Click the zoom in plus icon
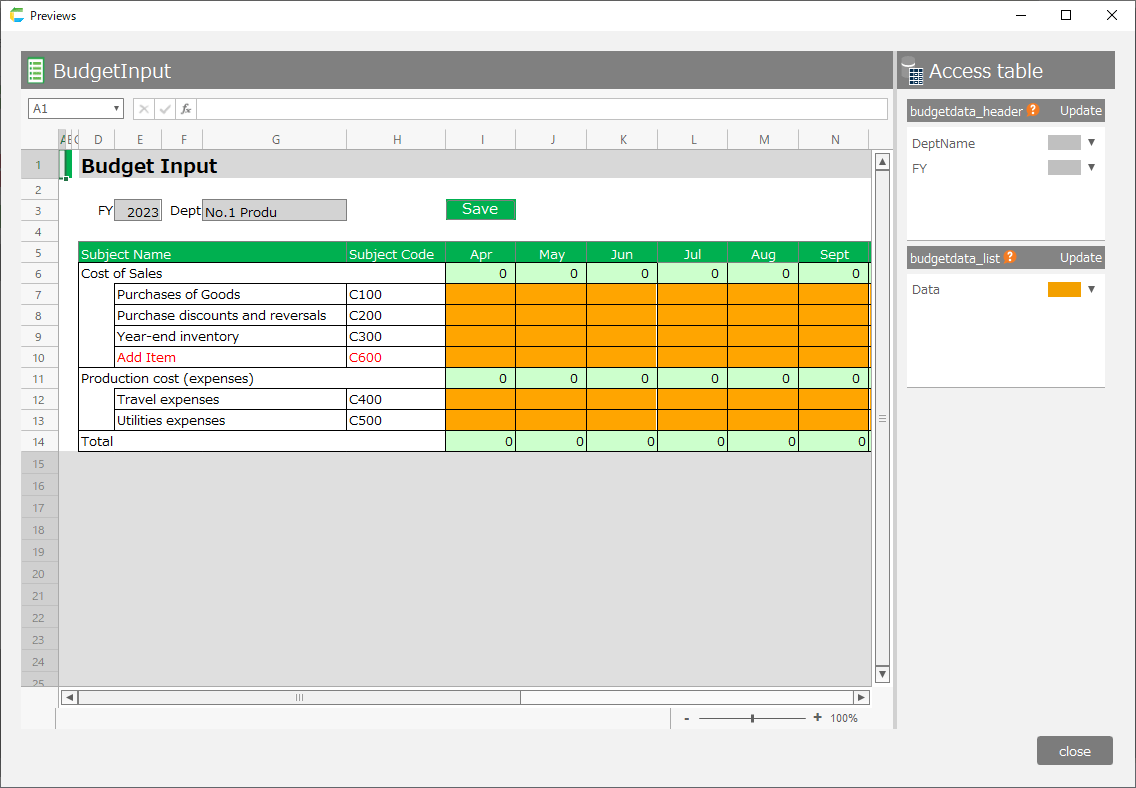 tap(817, 718)
